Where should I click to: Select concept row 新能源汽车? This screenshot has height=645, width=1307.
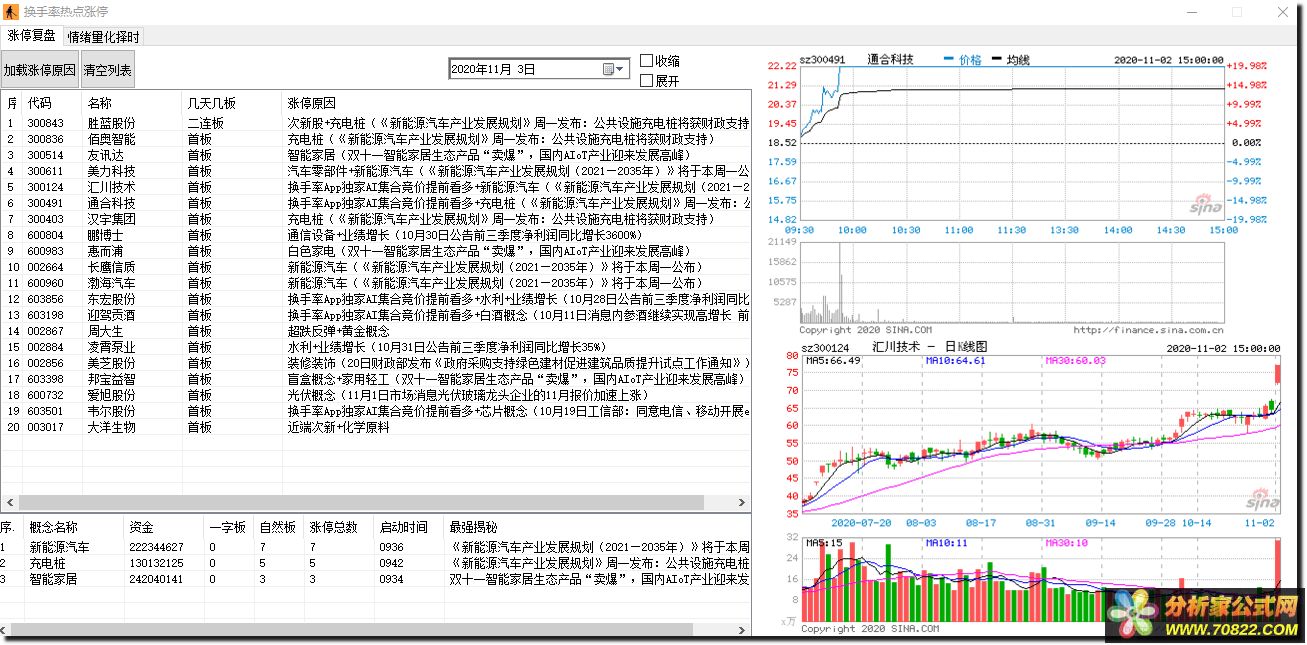point(375,547)
